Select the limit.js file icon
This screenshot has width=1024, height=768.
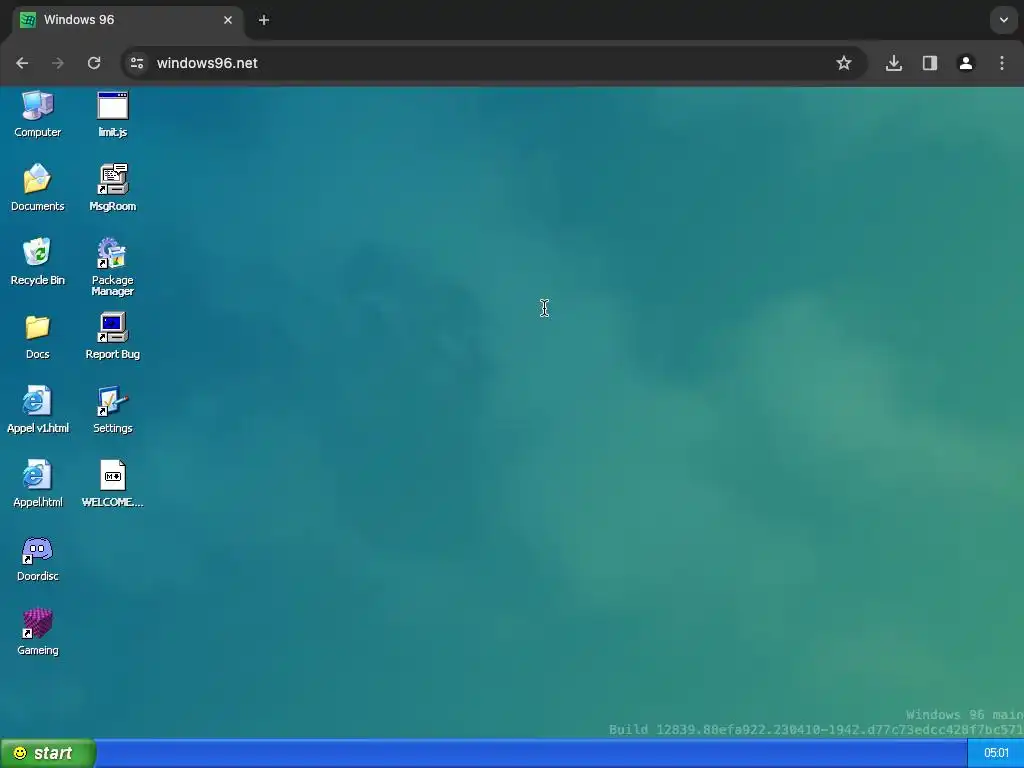click(112, 114)
